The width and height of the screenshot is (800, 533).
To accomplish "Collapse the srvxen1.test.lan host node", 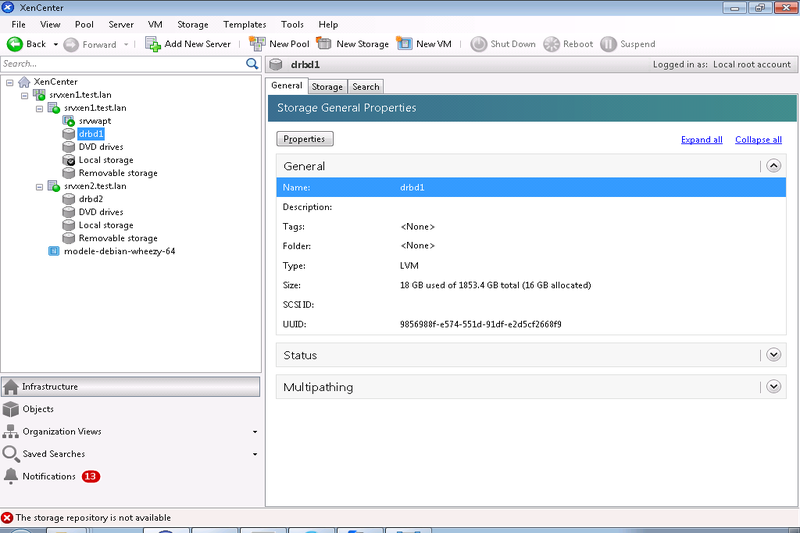I will 39,109.
